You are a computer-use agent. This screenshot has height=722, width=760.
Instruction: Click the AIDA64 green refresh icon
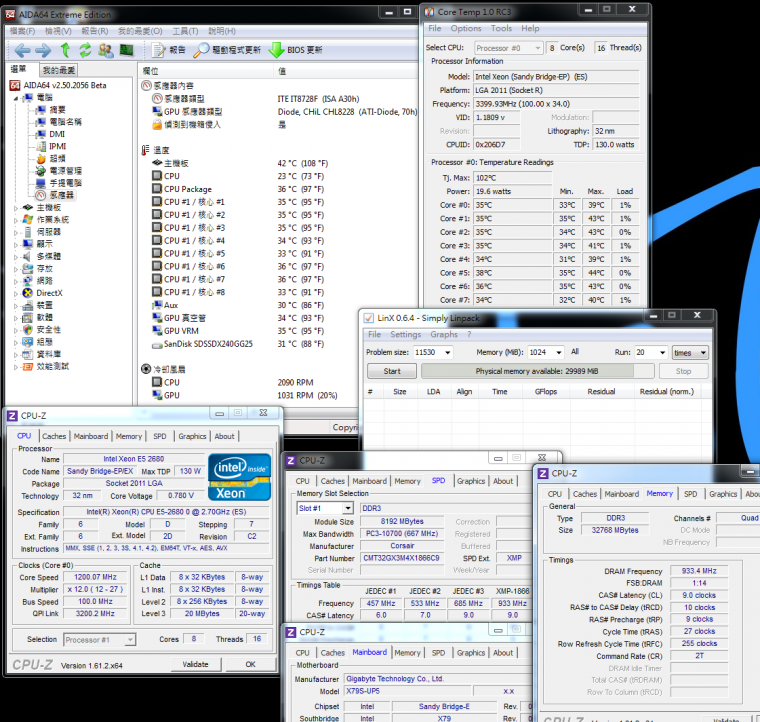[x=86, y=50]
